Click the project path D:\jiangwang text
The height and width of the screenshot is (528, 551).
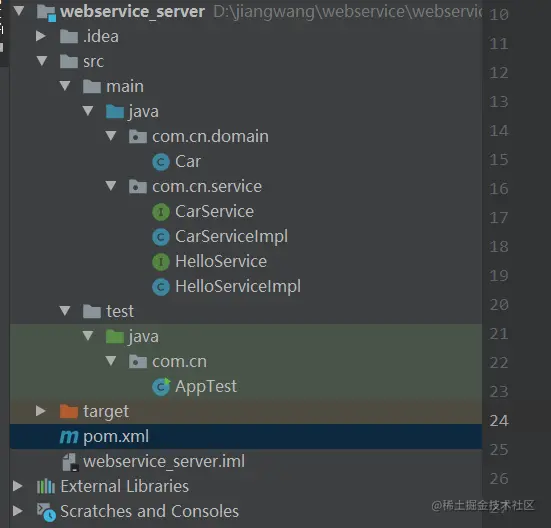click(348, 12)
